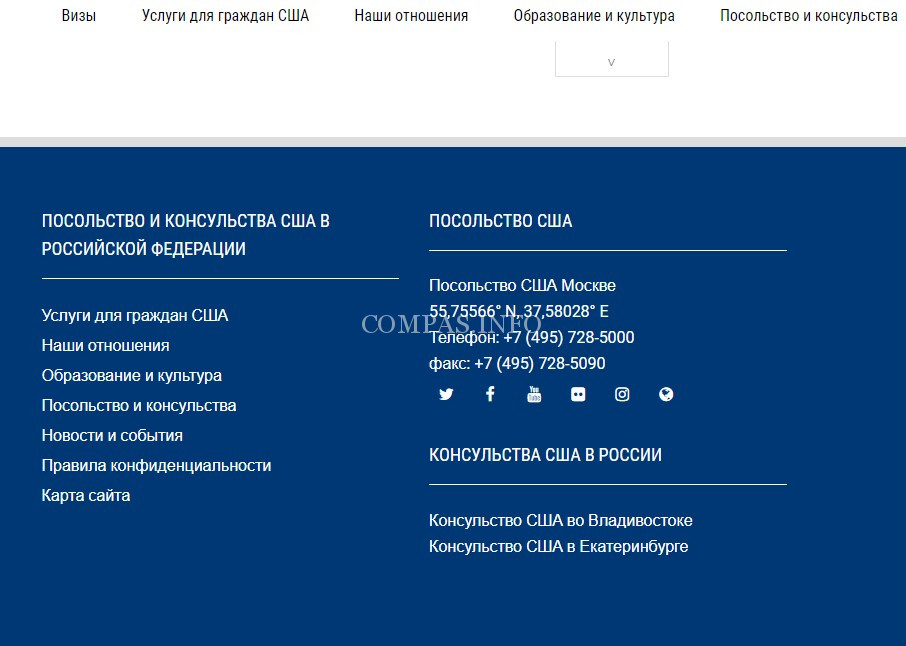Go to Новости и события

coord(112,436)
